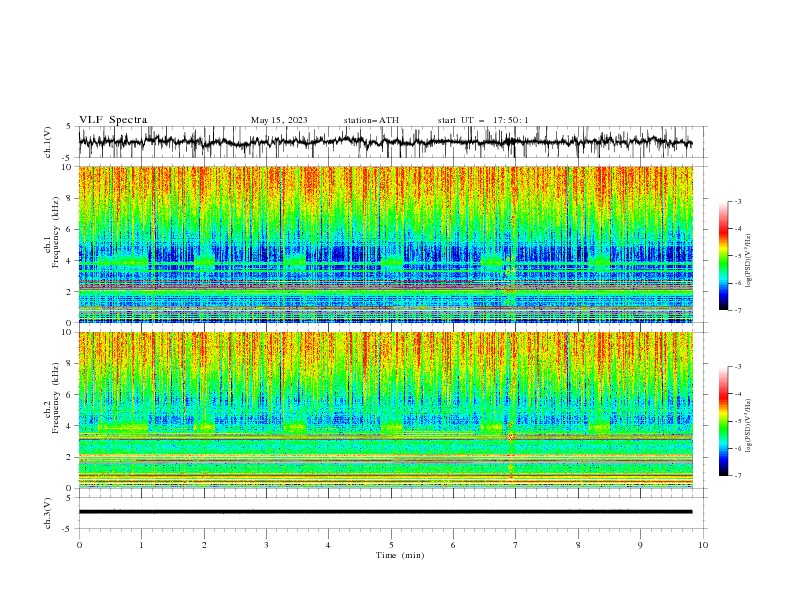This screenshot has width=792, height=612.
Task: Click the ch.2 color scale bar
Action: pos(723,421)
